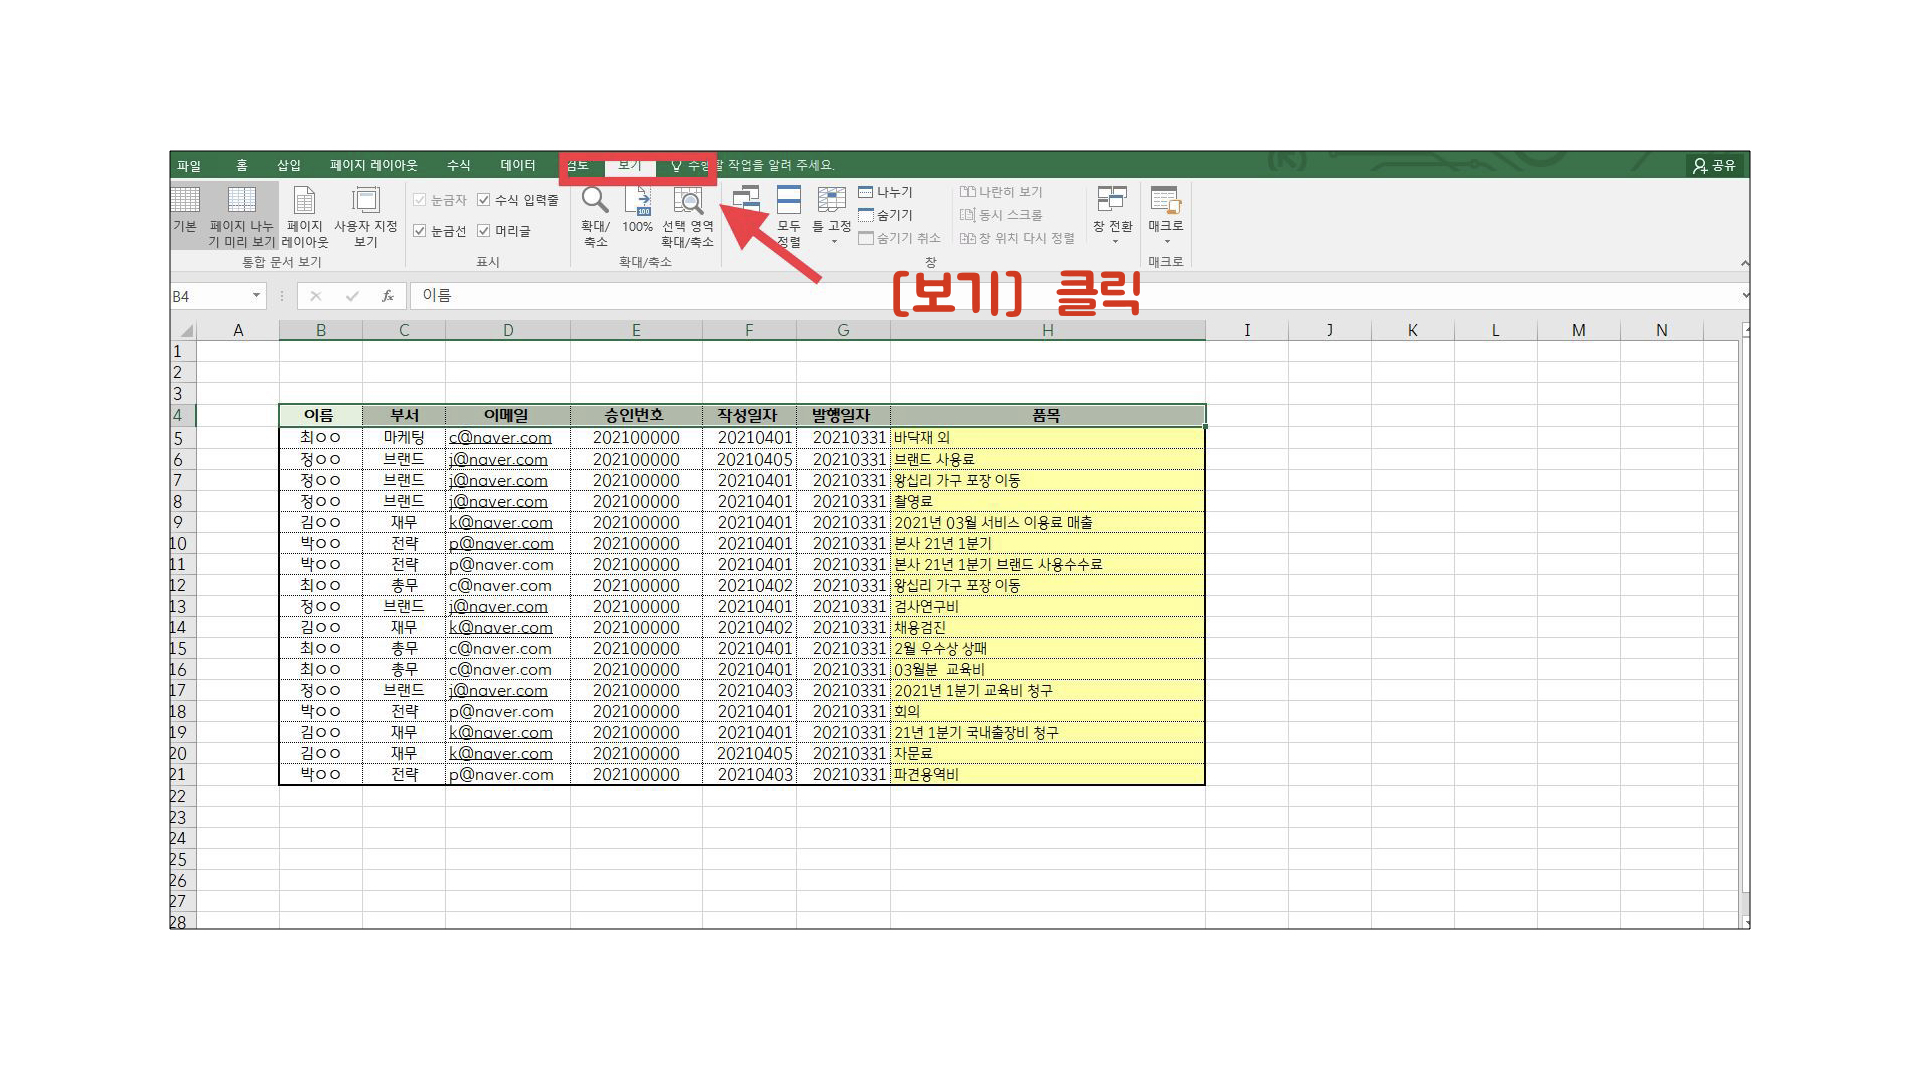Uncheck the Gridlines (눈금선) checkbox
The image size is (1920, 1080).
(x=420, y=231)
